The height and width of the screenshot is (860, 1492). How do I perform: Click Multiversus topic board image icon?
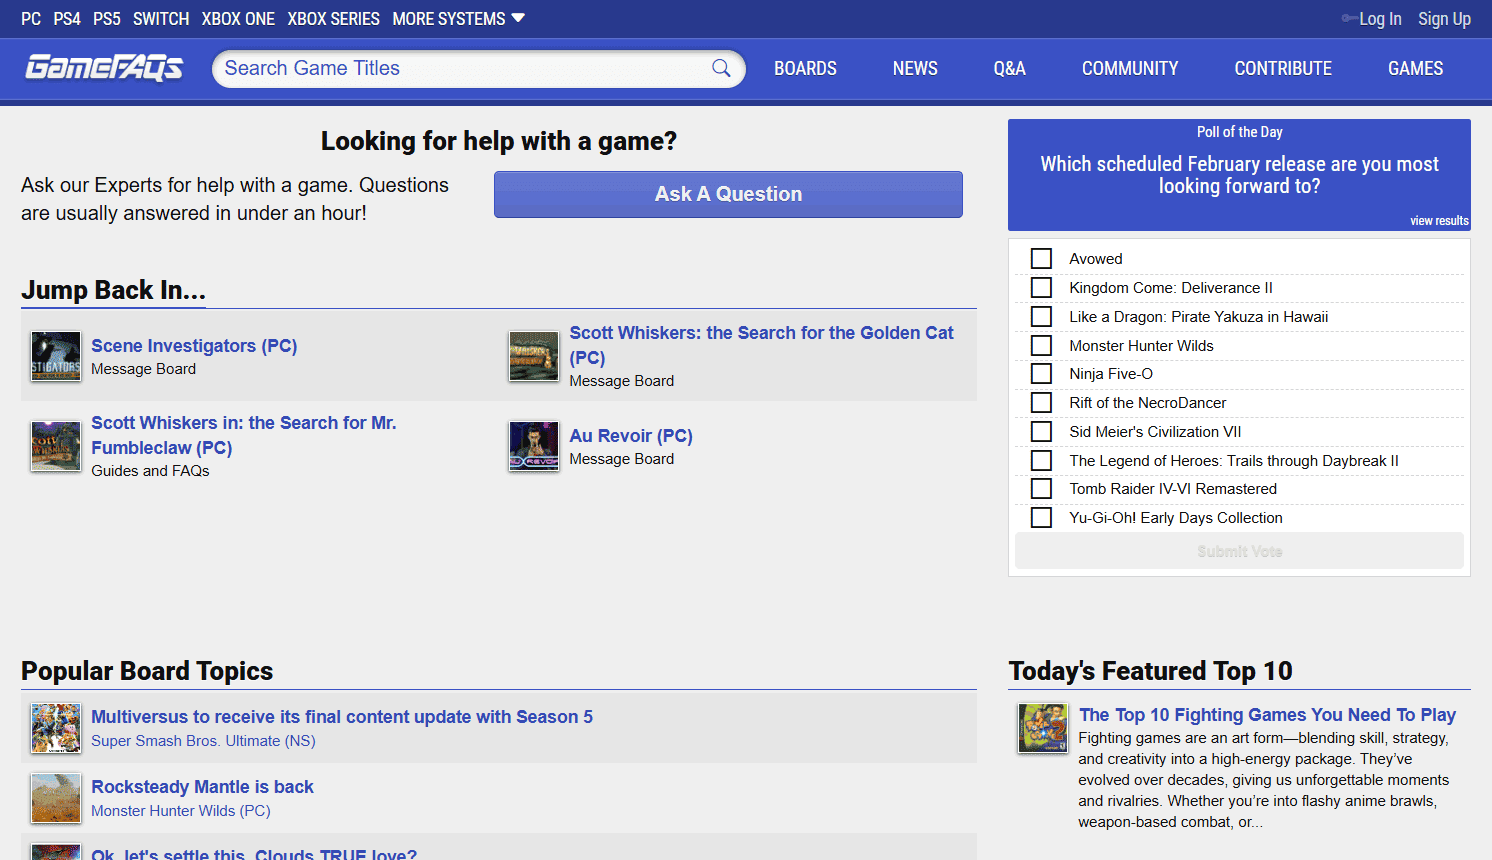(x=56, y=728)
